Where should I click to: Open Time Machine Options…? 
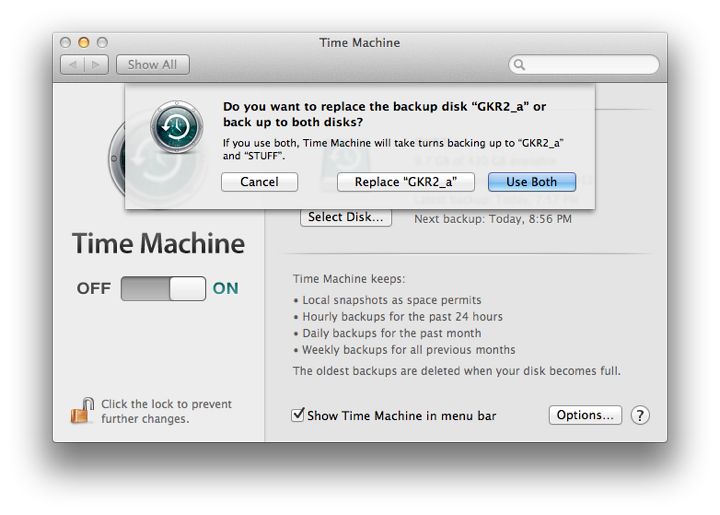click(585, 415)
